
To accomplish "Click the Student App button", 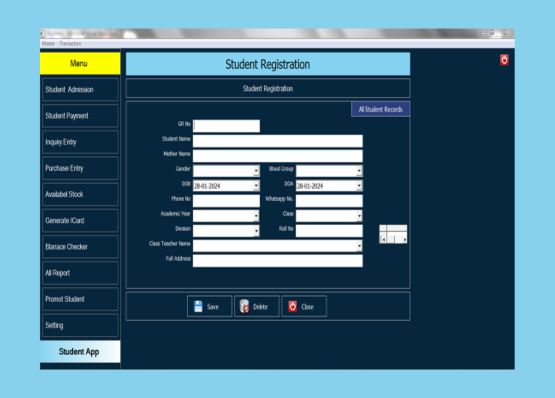I will pyautogui.click(x=80, y=352).
